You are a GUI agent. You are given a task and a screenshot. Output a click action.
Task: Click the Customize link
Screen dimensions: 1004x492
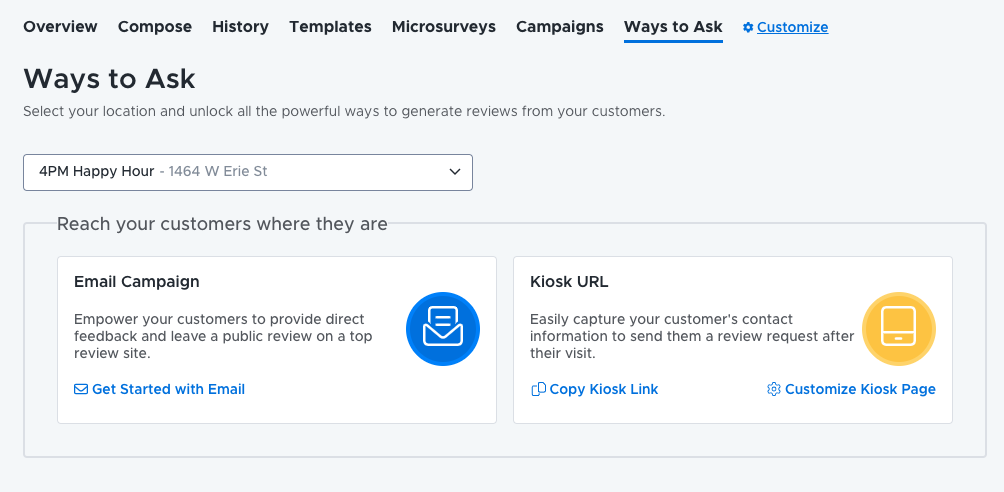click(793, 28)
